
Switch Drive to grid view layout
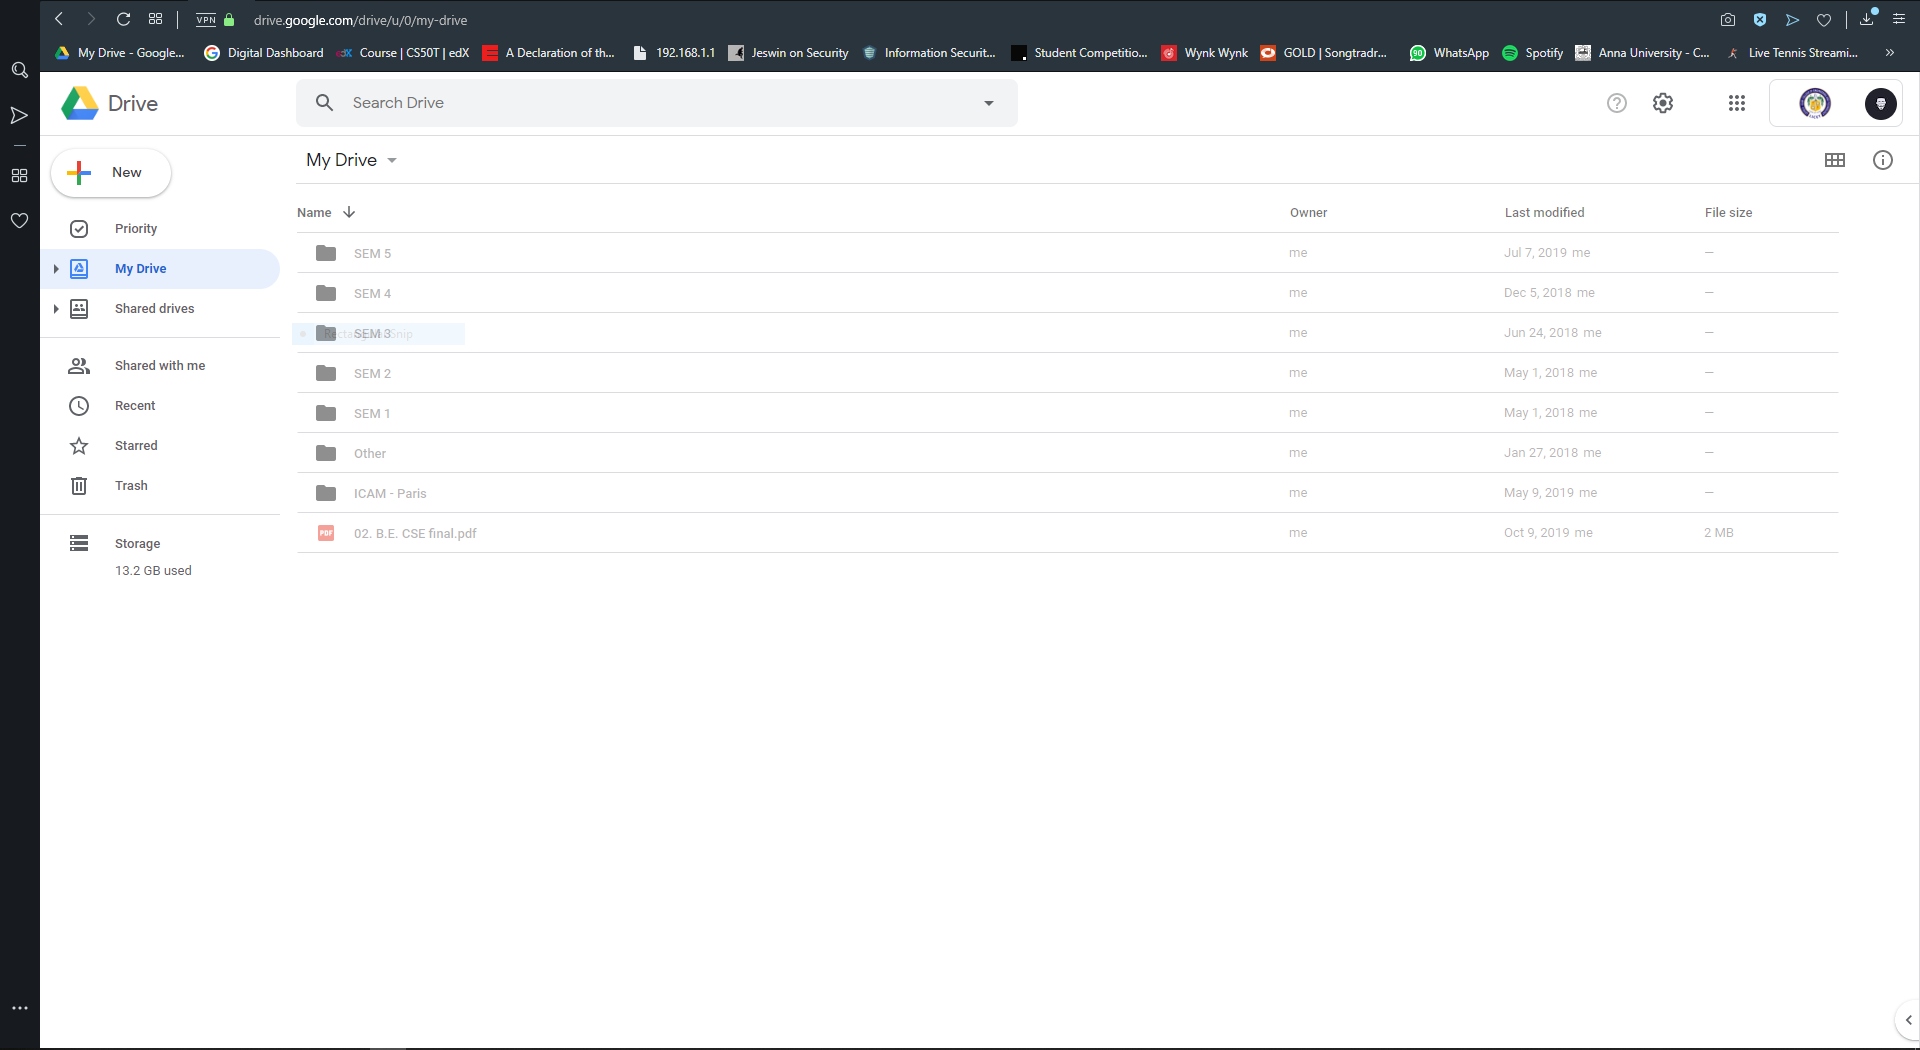(1835, 160)
